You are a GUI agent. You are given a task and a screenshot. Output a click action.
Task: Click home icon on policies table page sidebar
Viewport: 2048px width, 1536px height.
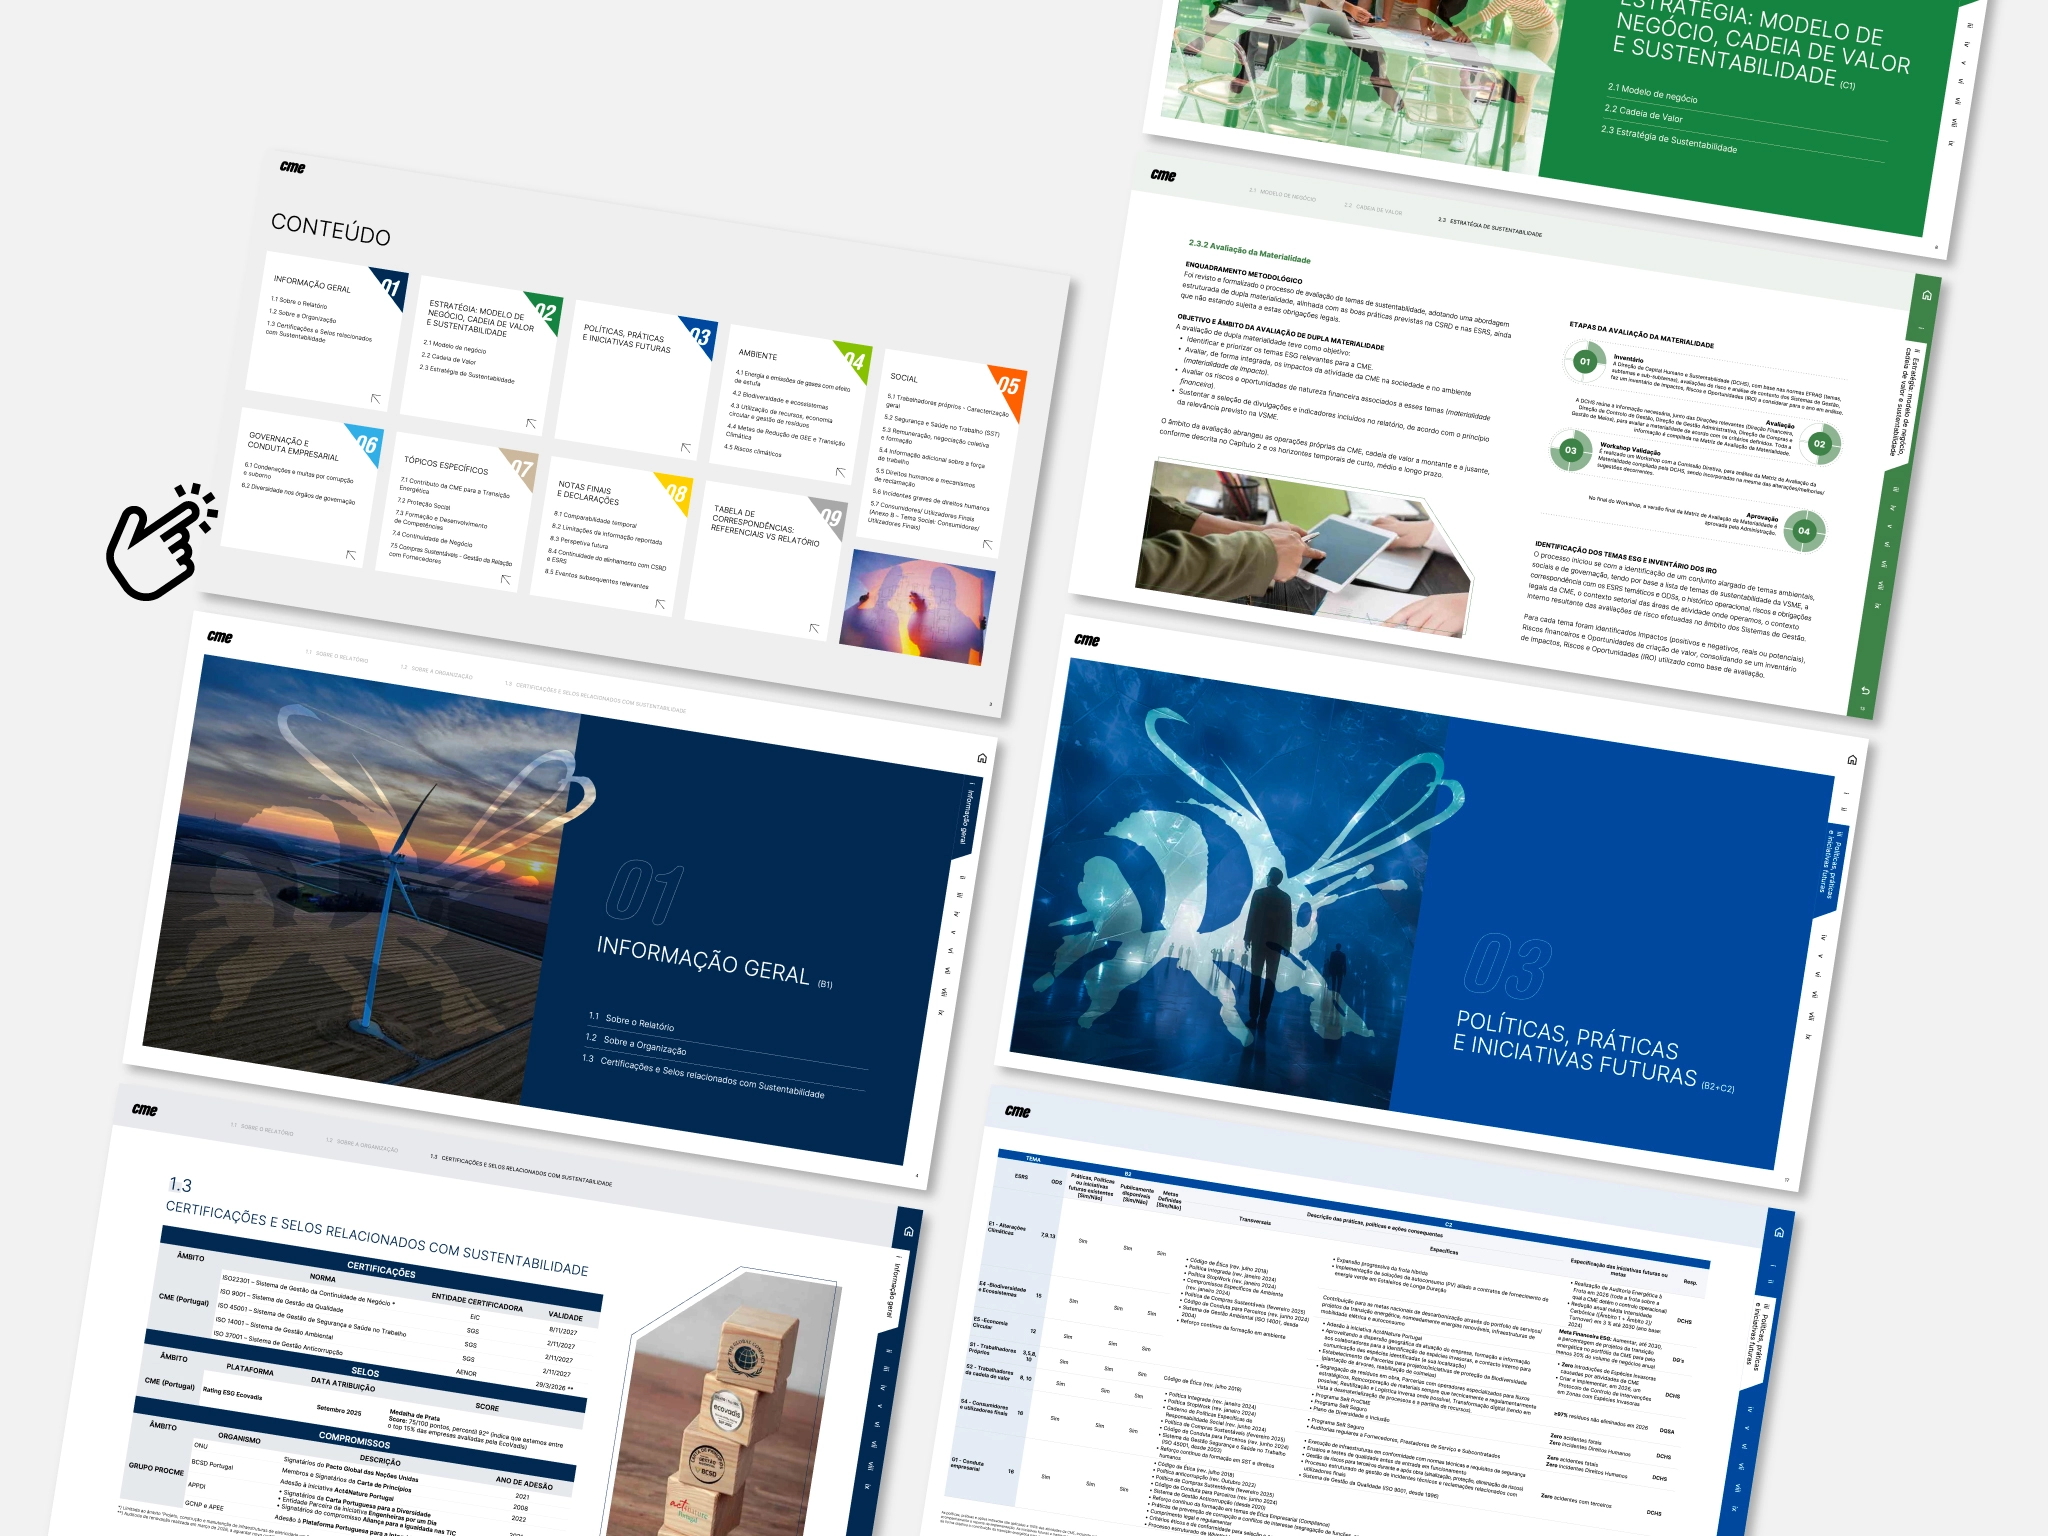1779,1232
